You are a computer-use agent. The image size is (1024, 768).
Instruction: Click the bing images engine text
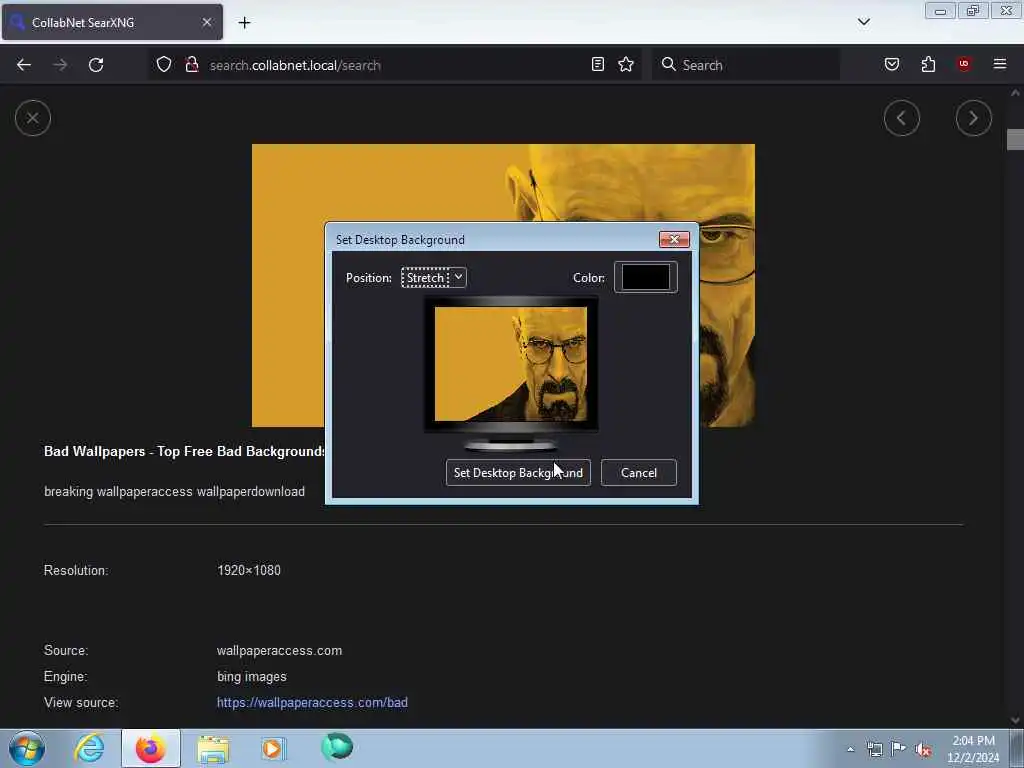coord(251,677)
